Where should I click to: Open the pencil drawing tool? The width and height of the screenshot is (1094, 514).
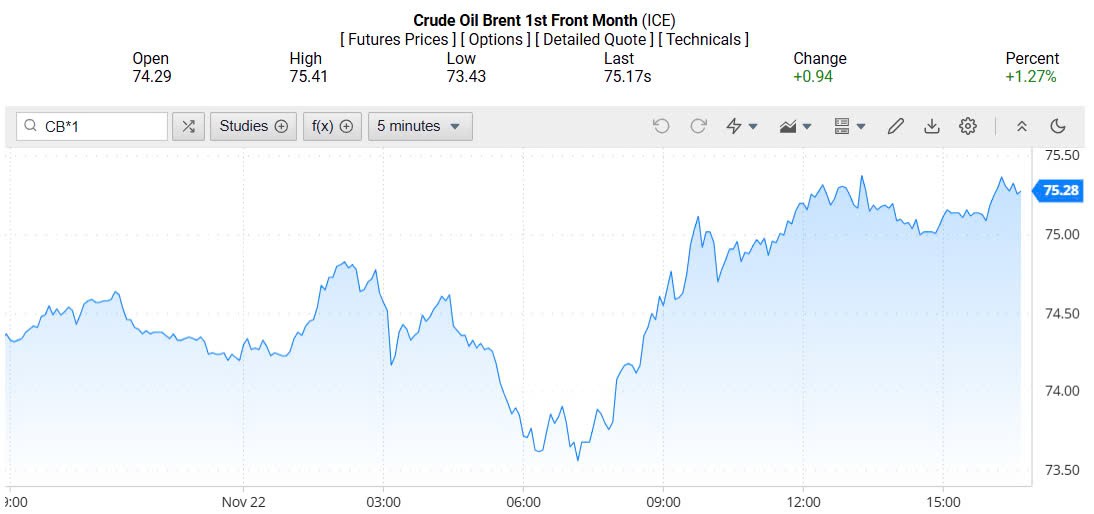point(896,126)
